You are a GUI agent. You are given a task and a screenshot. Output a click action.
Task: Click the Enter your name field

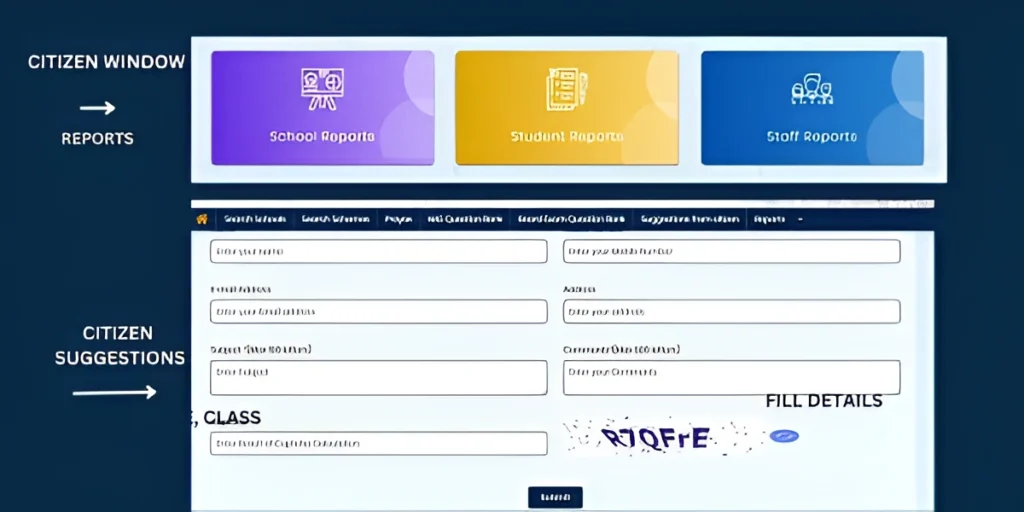pyautogui.click(x=378, y=251)
